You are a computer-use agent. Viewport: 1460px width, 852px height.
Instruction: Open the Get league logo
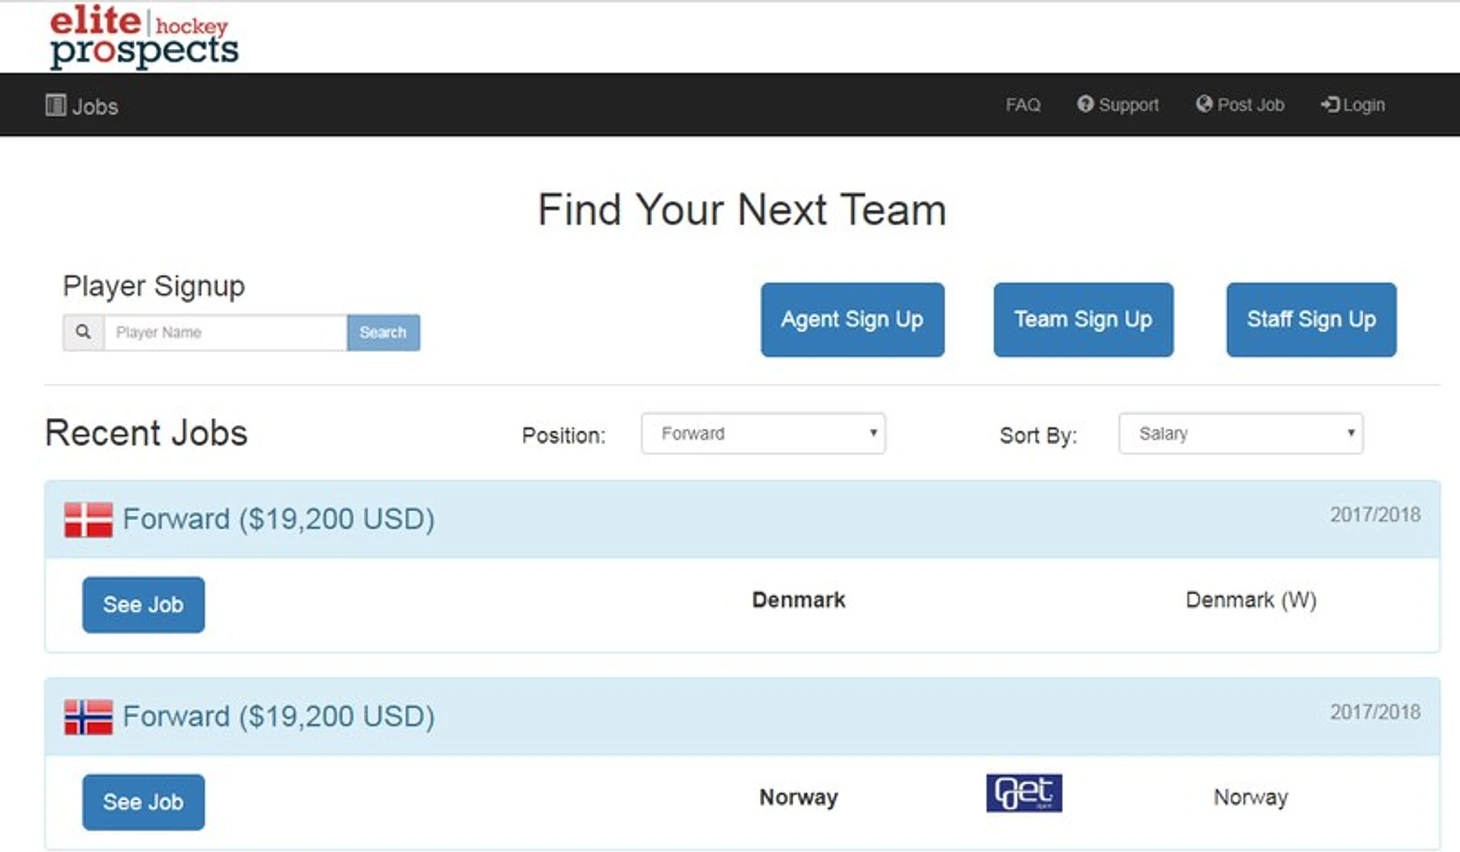pyautogui.click(x=1024, y=793)
